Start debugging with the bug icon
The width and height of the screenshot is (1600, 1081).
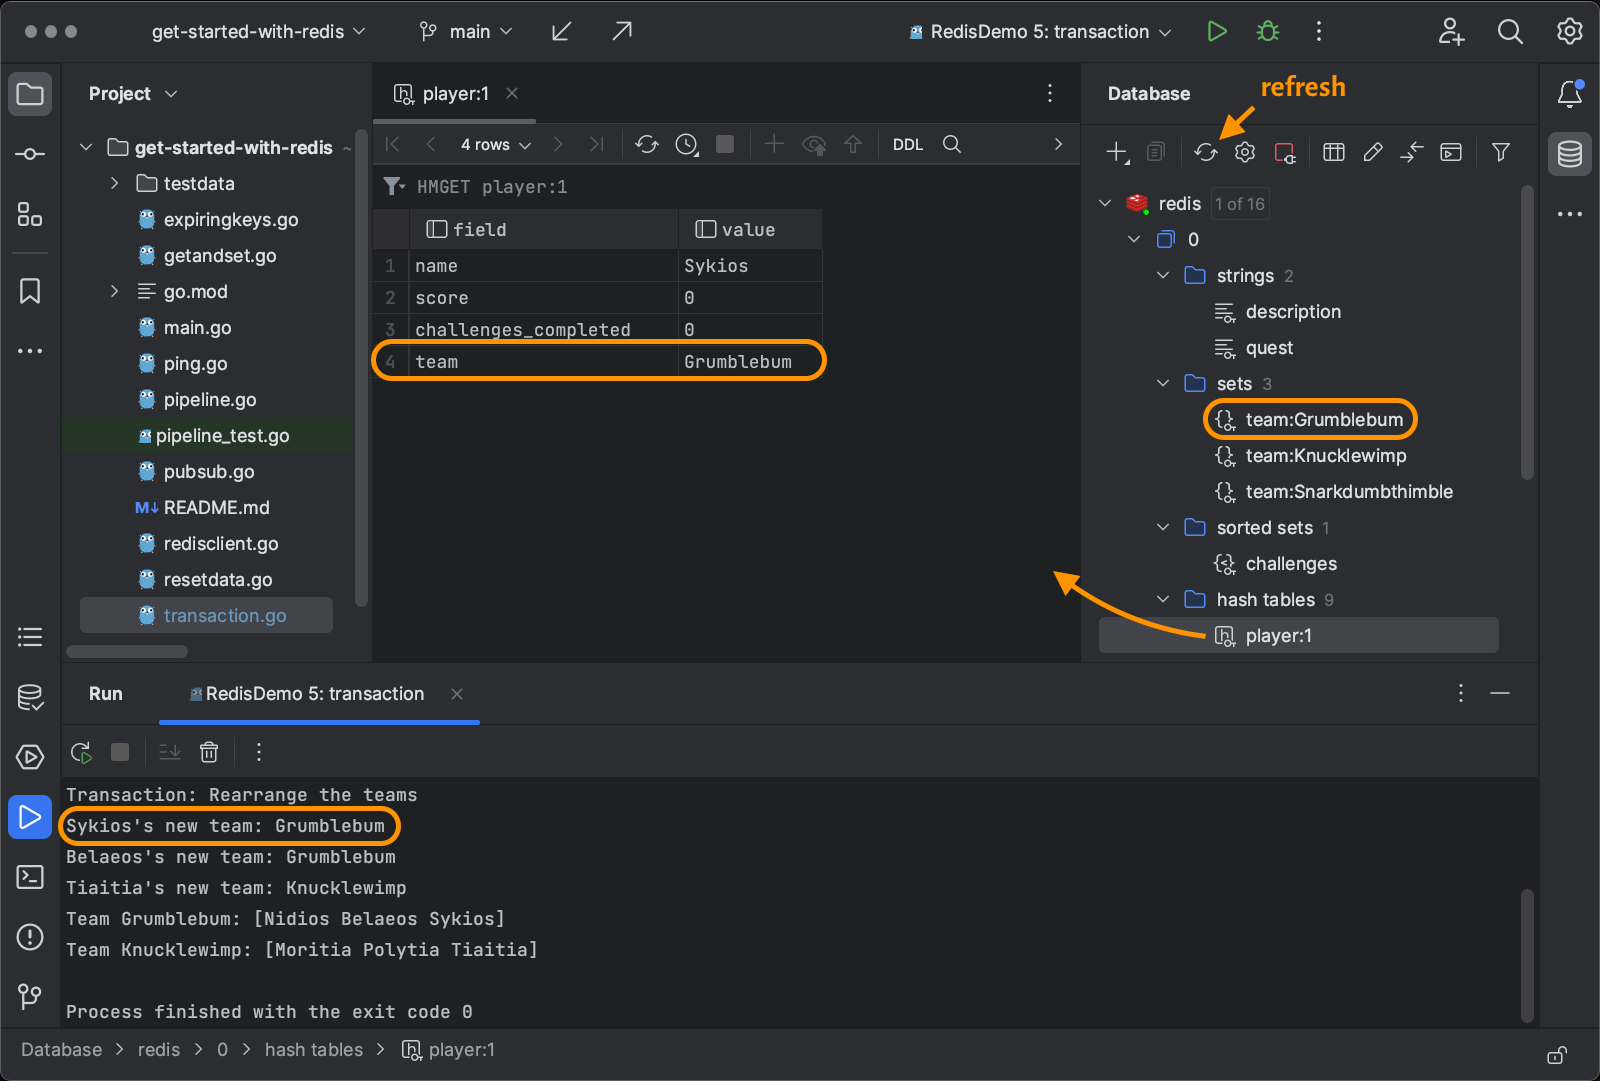(1267, 32)
